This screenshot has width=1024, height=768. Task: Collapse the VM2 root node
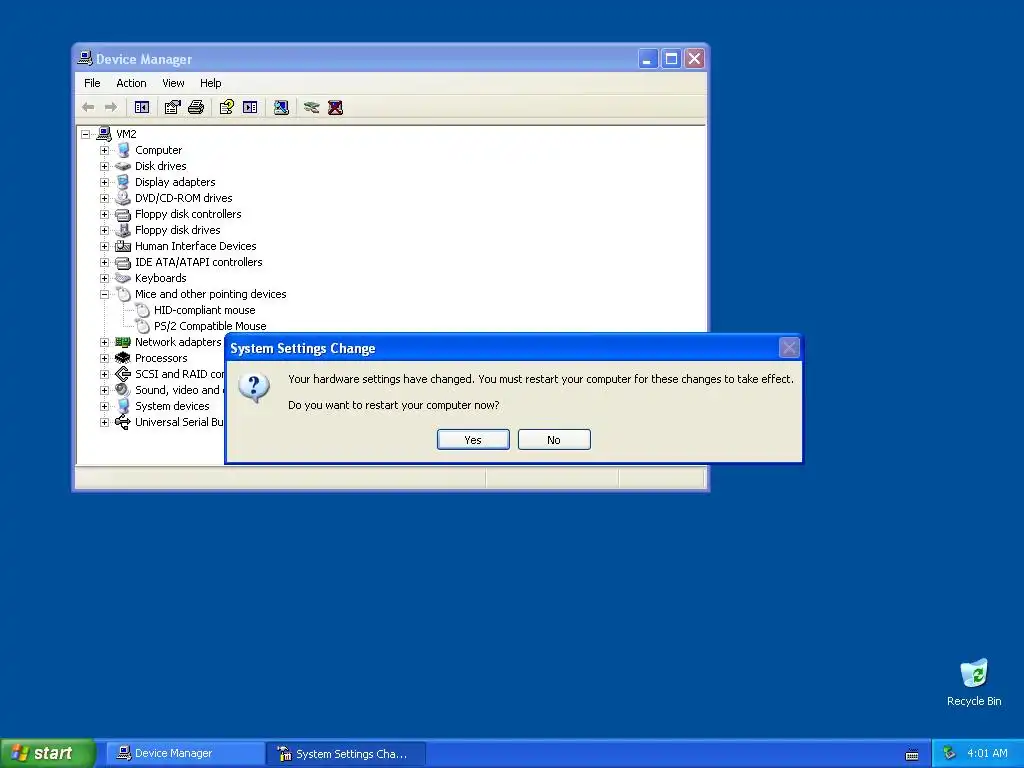pyautogui.click(x=86, y=134)
